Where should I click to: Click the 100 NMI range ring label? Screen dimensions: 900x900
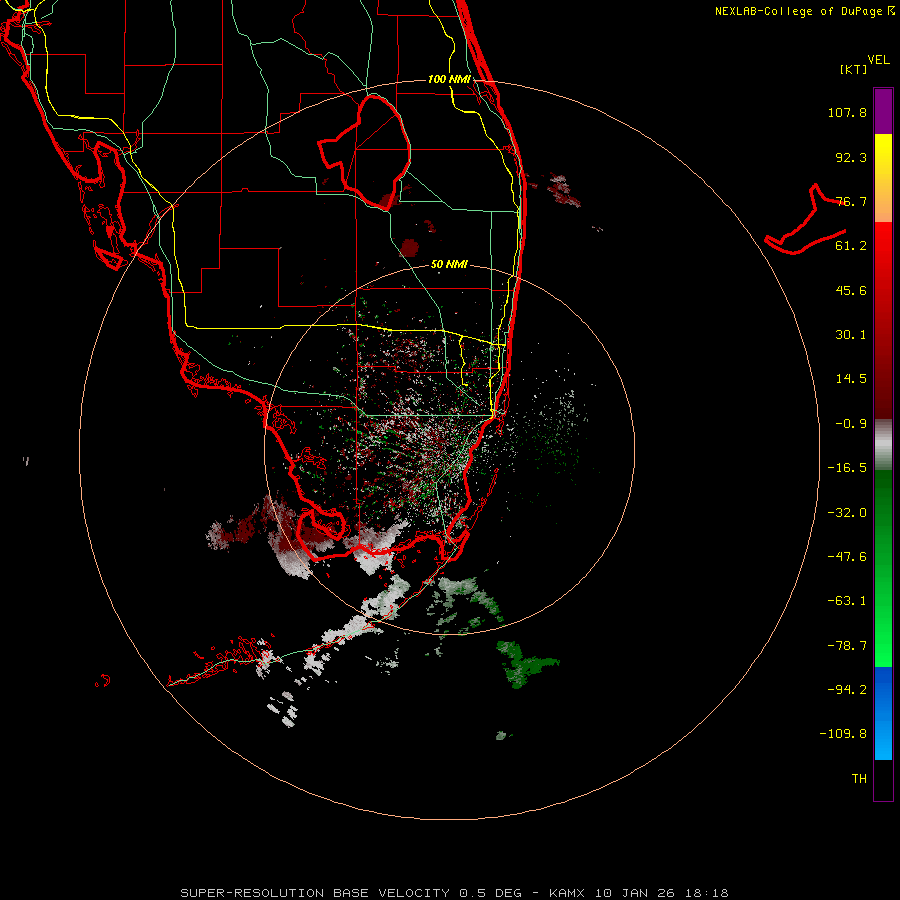[x=449, y=79]
